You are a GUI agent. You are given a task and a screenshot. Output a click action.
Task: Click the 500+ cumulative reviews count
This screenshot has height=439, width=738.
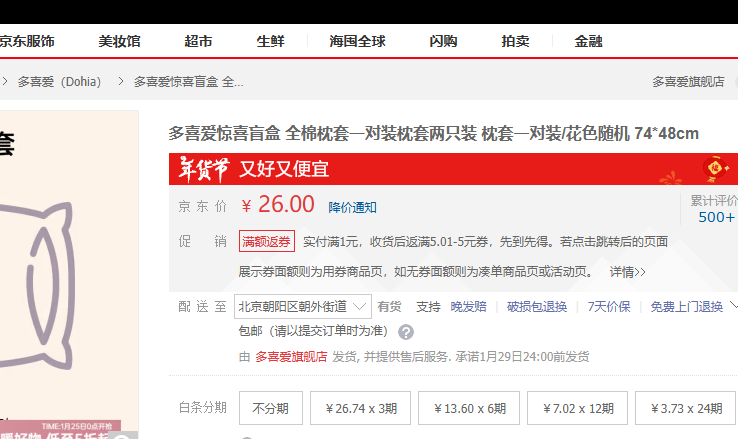(x=716, y=217)
